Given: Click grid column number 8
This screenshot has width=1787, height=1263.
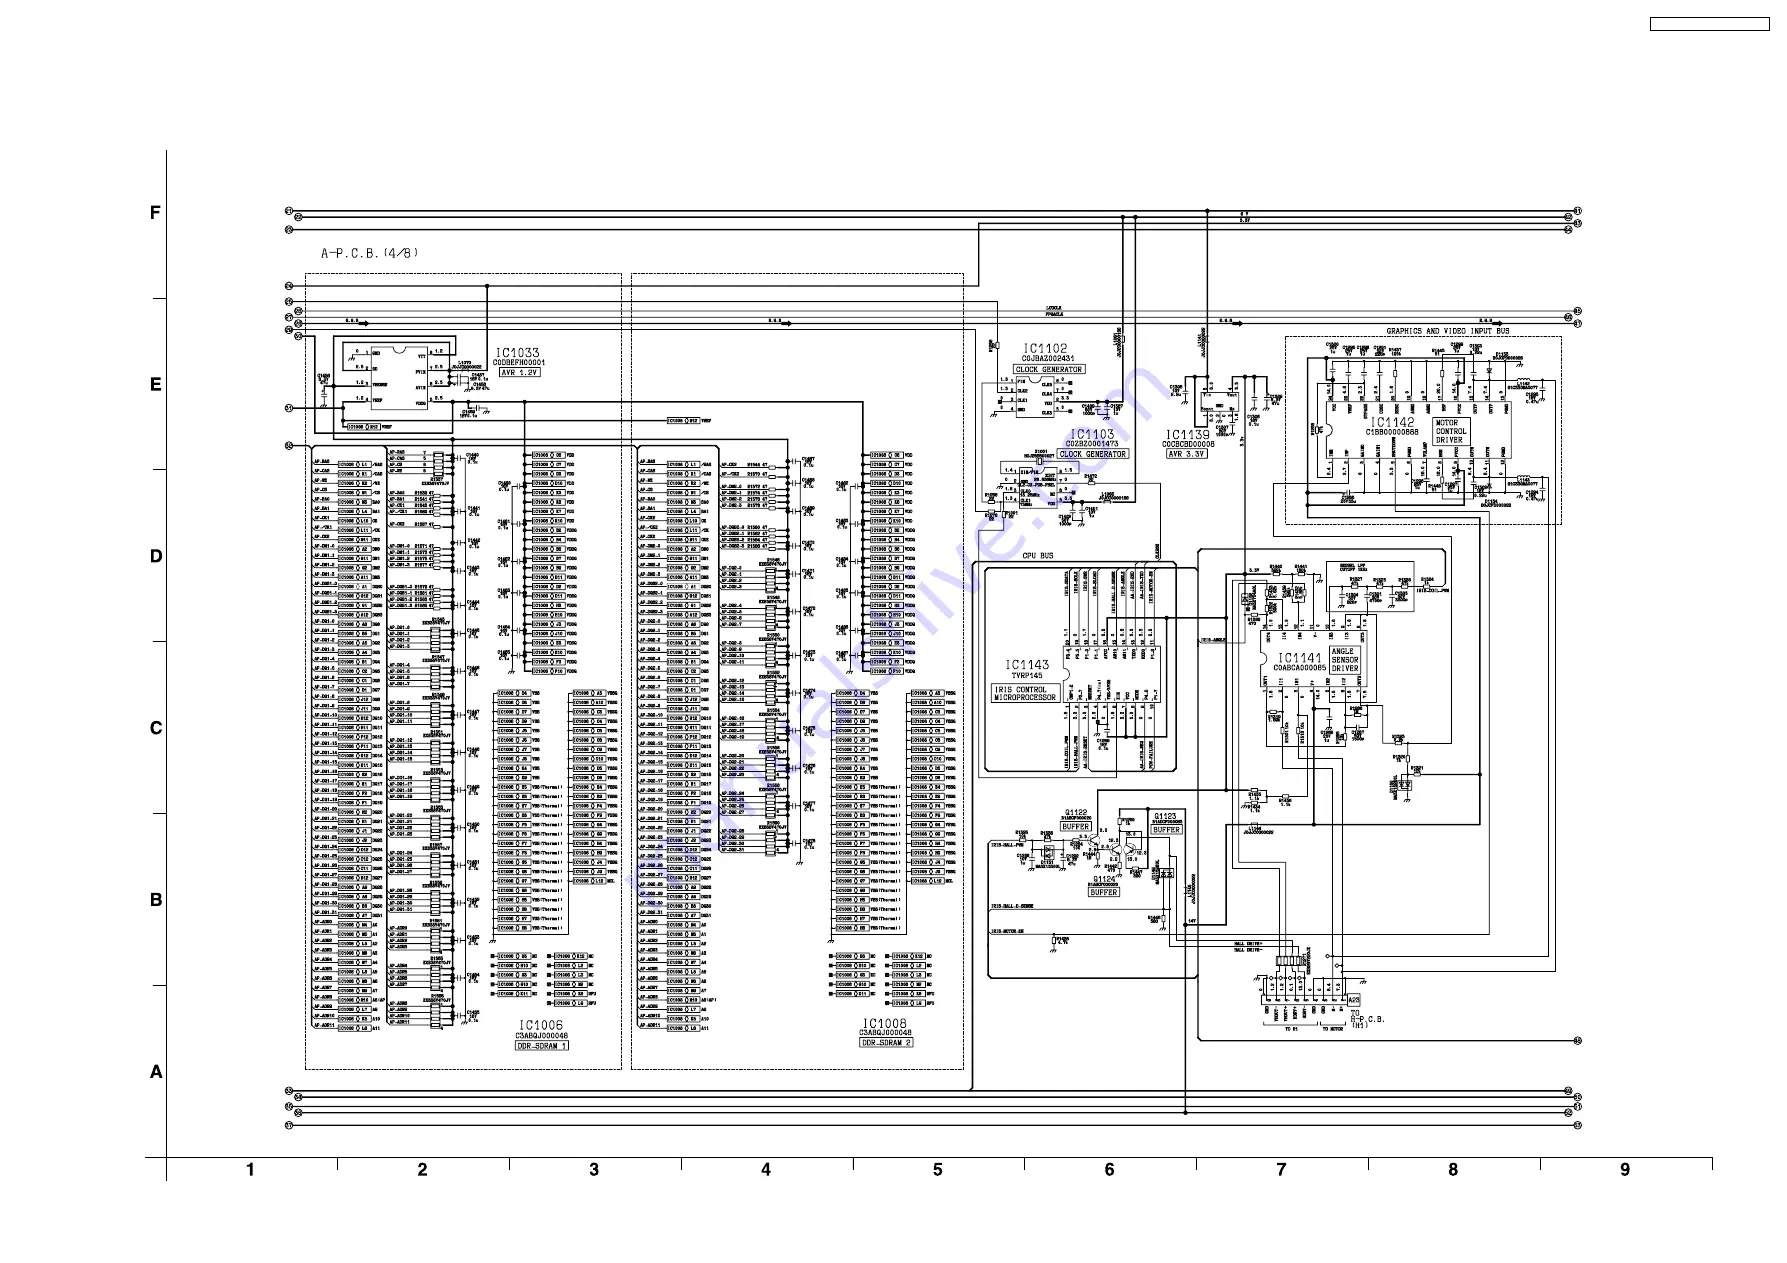Looking at the screenshot, I should 1453,1170.
